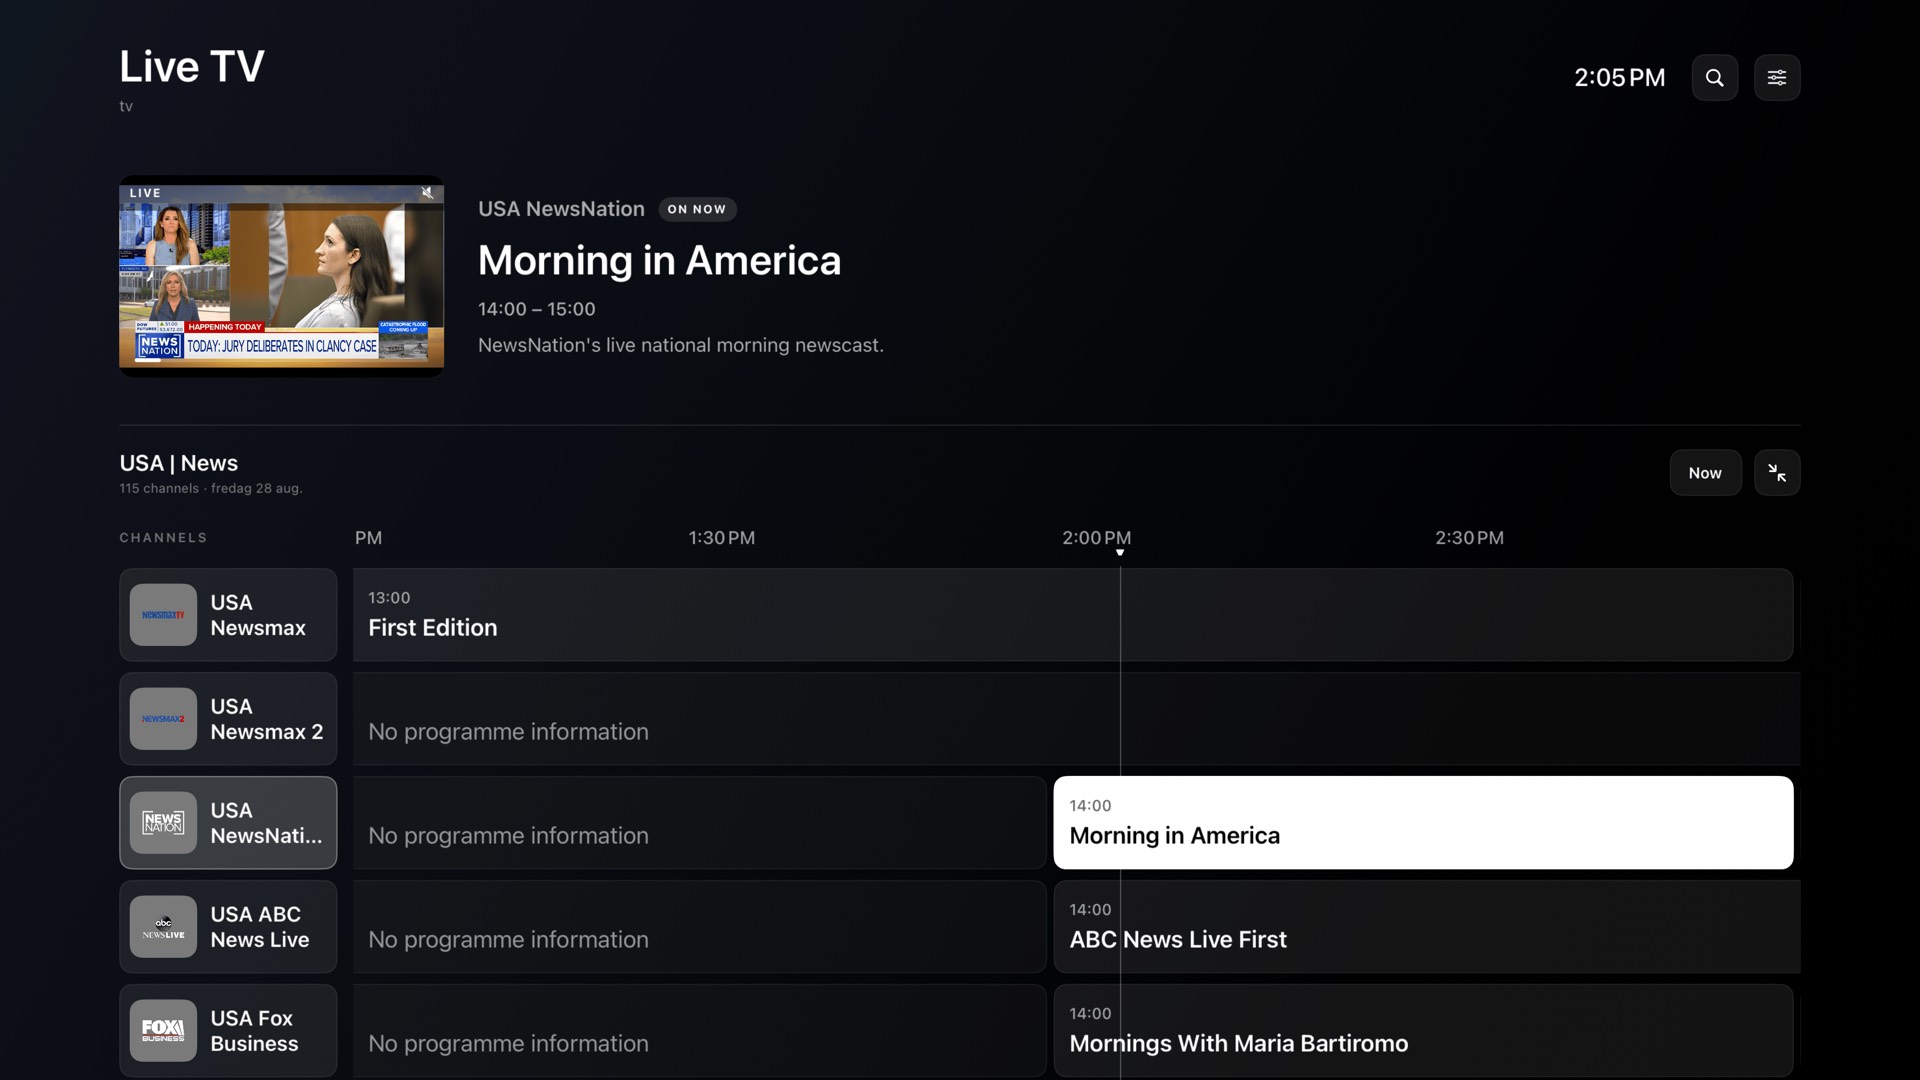Select the USA NewsNati... channel name
This screenshot has width=1920, height=1080.
[x=266, y=823]
